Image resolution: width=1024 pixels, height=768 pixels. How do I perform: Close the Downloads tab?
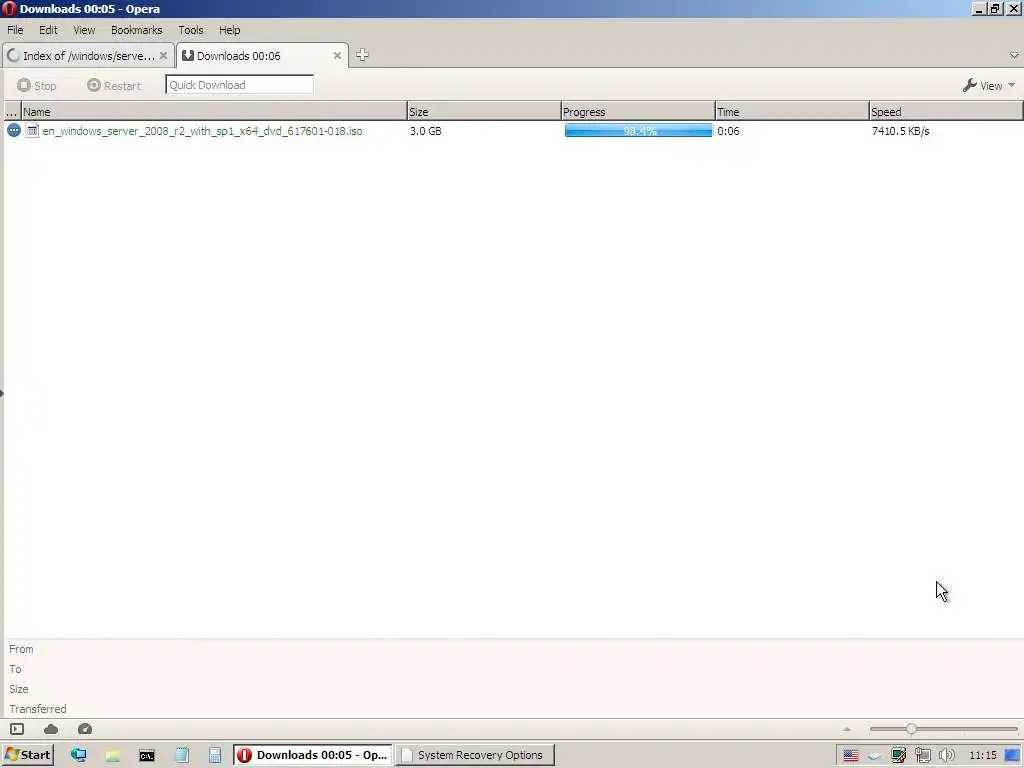coord(337,56)
